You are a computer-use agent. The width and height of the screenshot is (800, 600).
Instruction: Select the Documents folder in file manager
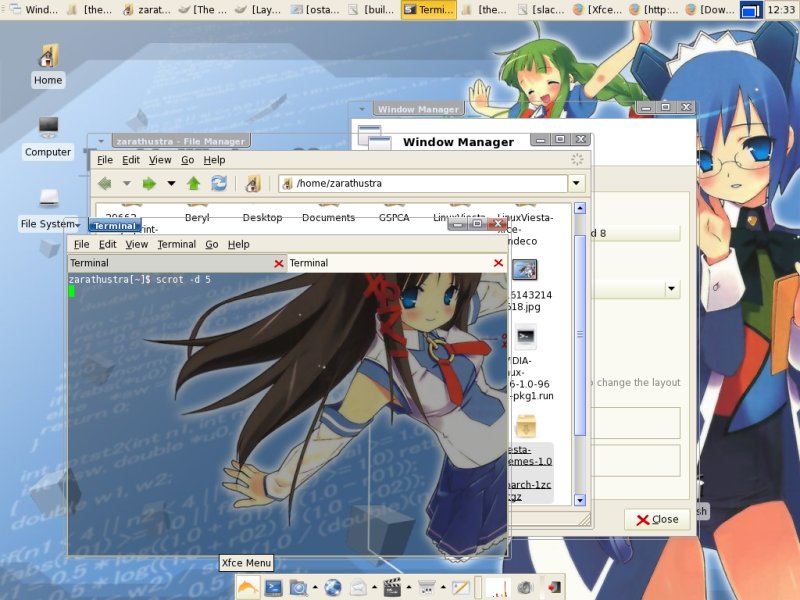pyautogui.click(x=328, y=218)
